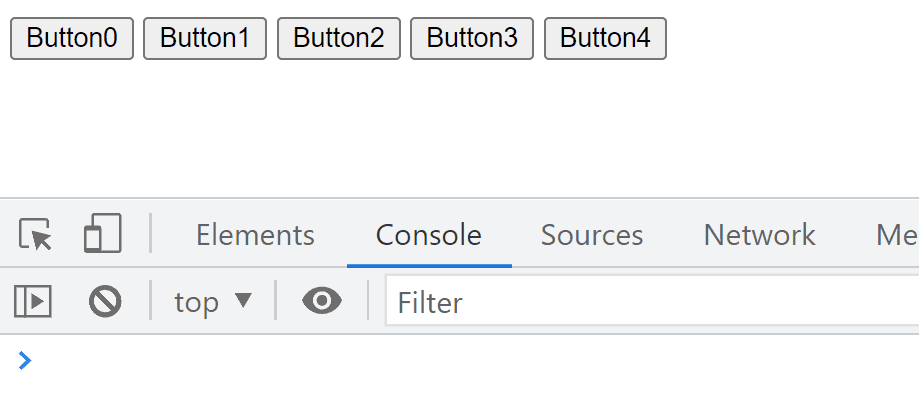919x397 pixels.
Task: Click the blank page area below buttons
Action: point(460,129)
